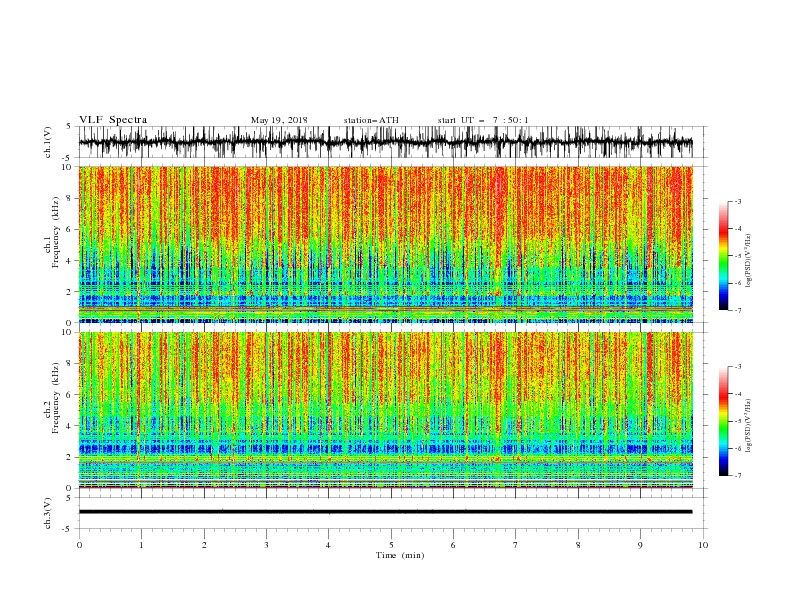This screenshot has width=792, height=612.
Task: Click the "10" kHz tick on ch.2 spectrogram
Action: 68,332
